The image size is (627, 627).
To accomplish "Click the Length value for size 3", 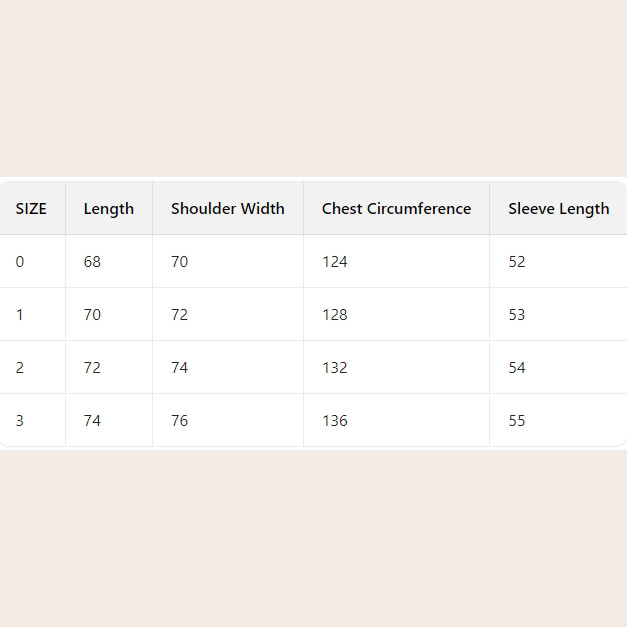I will click(x=92, y=421).
